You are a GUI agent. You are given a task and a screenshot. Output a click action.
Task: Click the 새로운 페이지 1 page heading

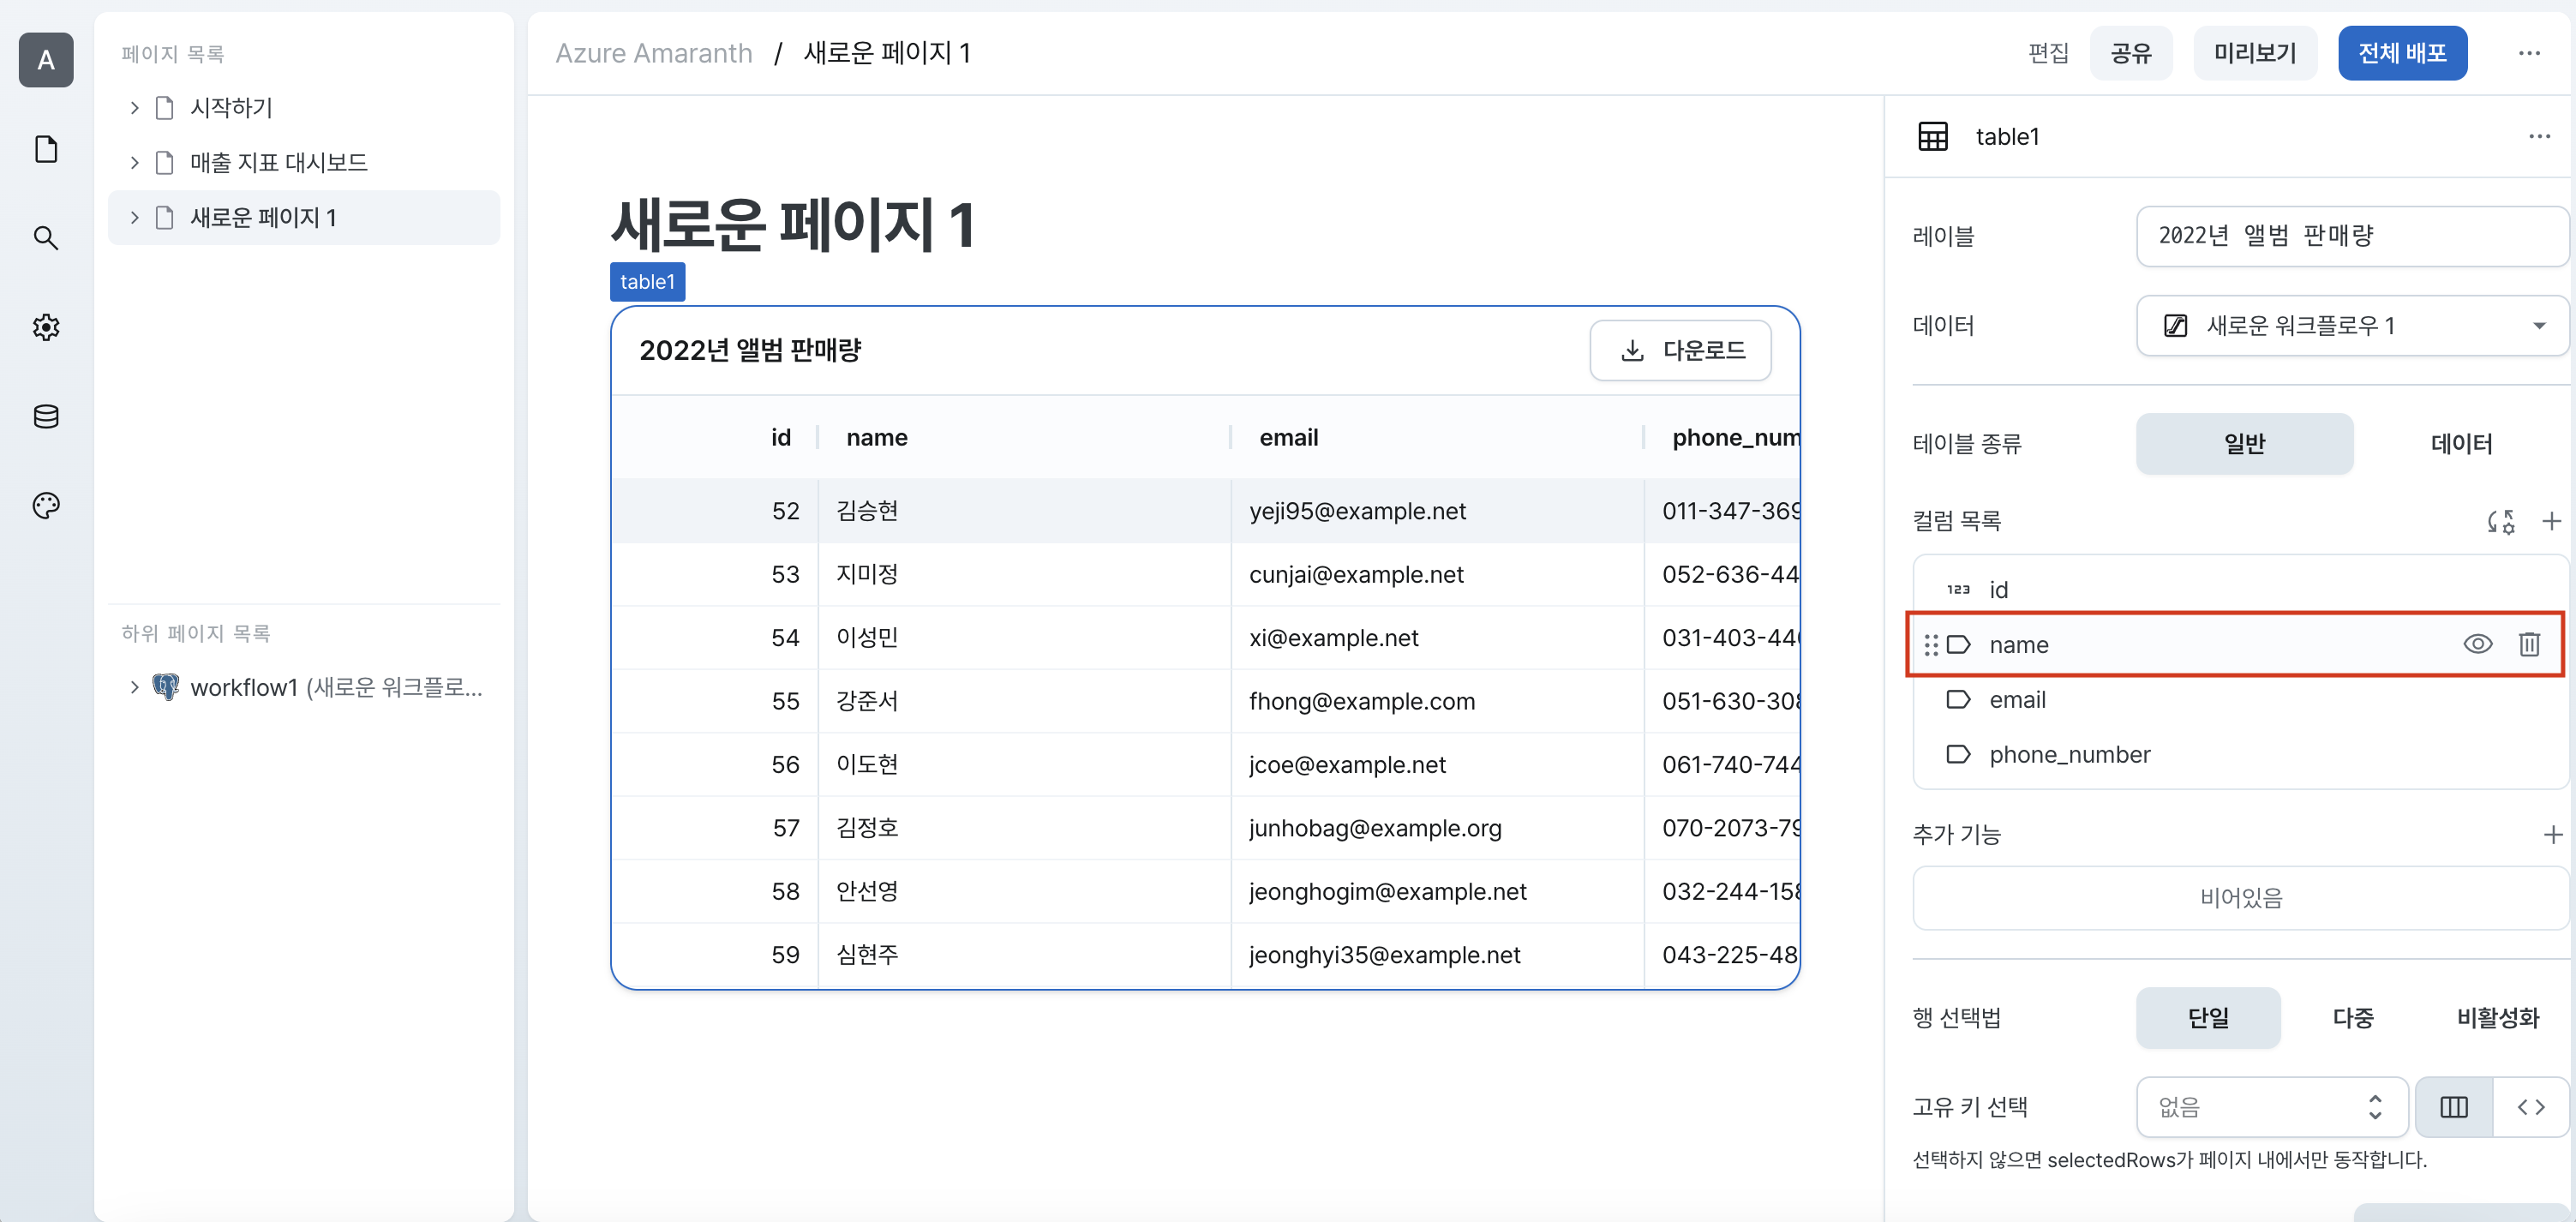click(x=793, y=224)
